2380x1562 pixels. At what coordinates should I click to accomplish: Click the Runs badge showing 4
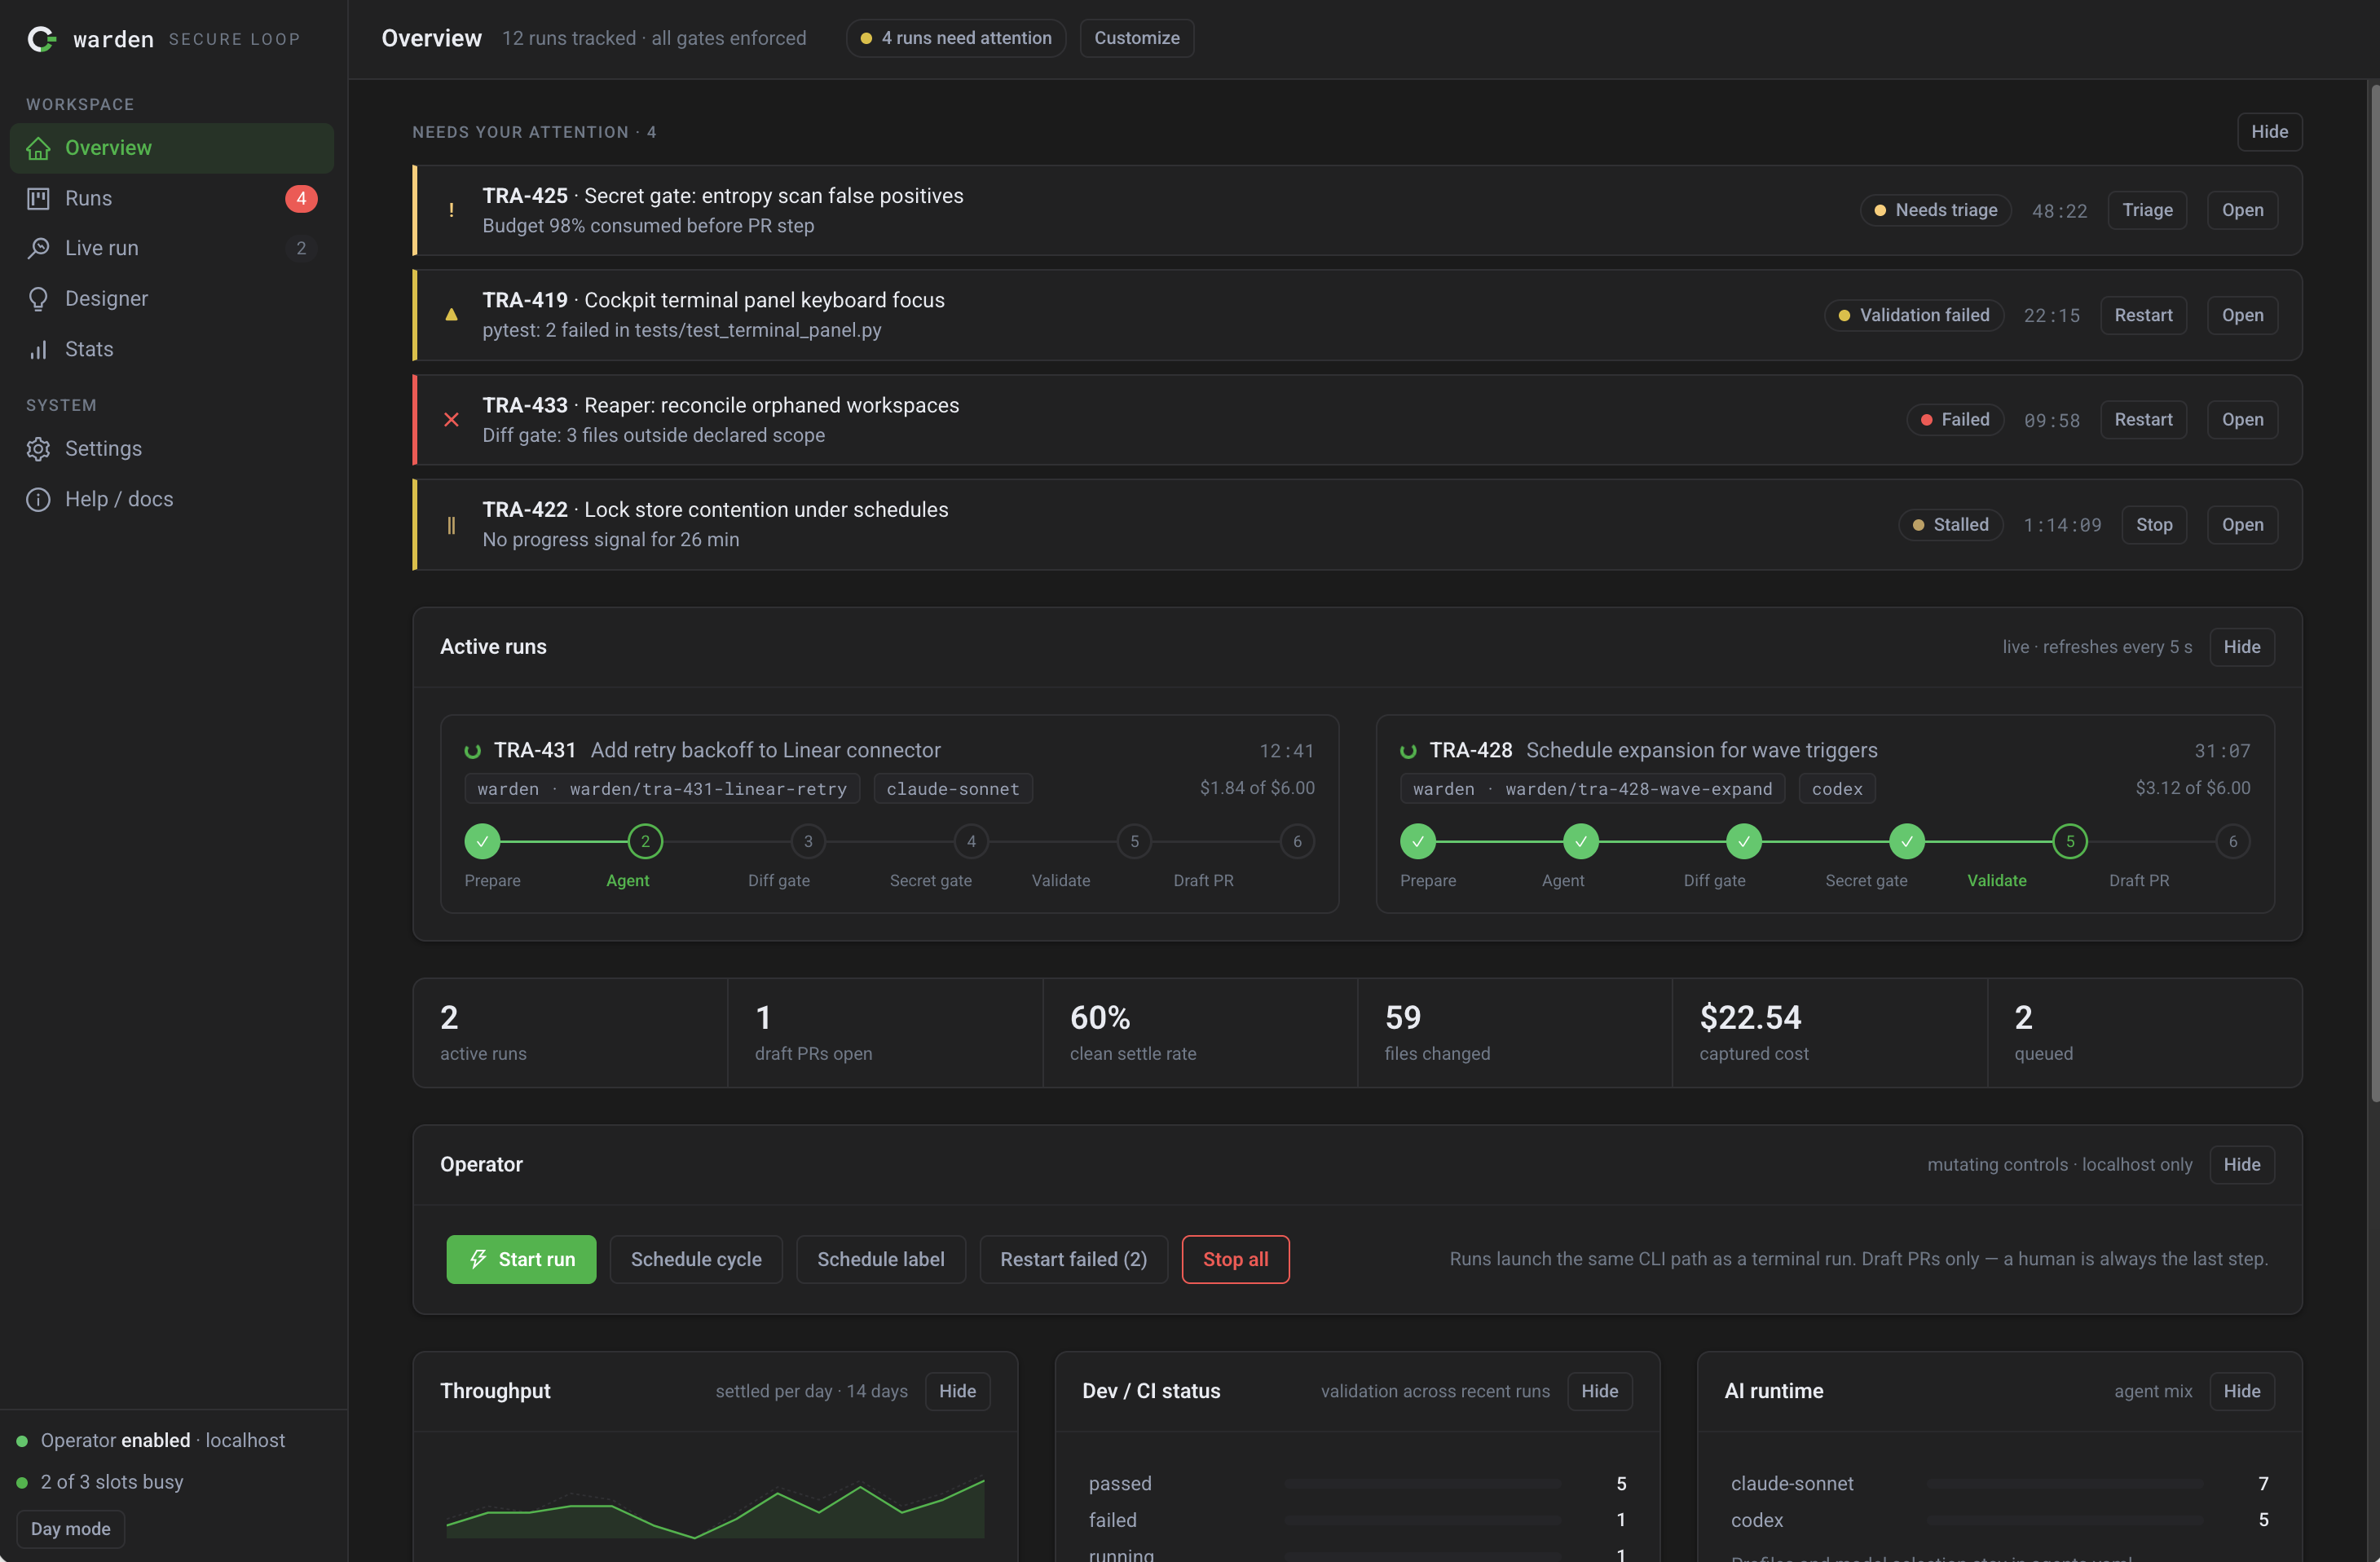click(301, 198)
